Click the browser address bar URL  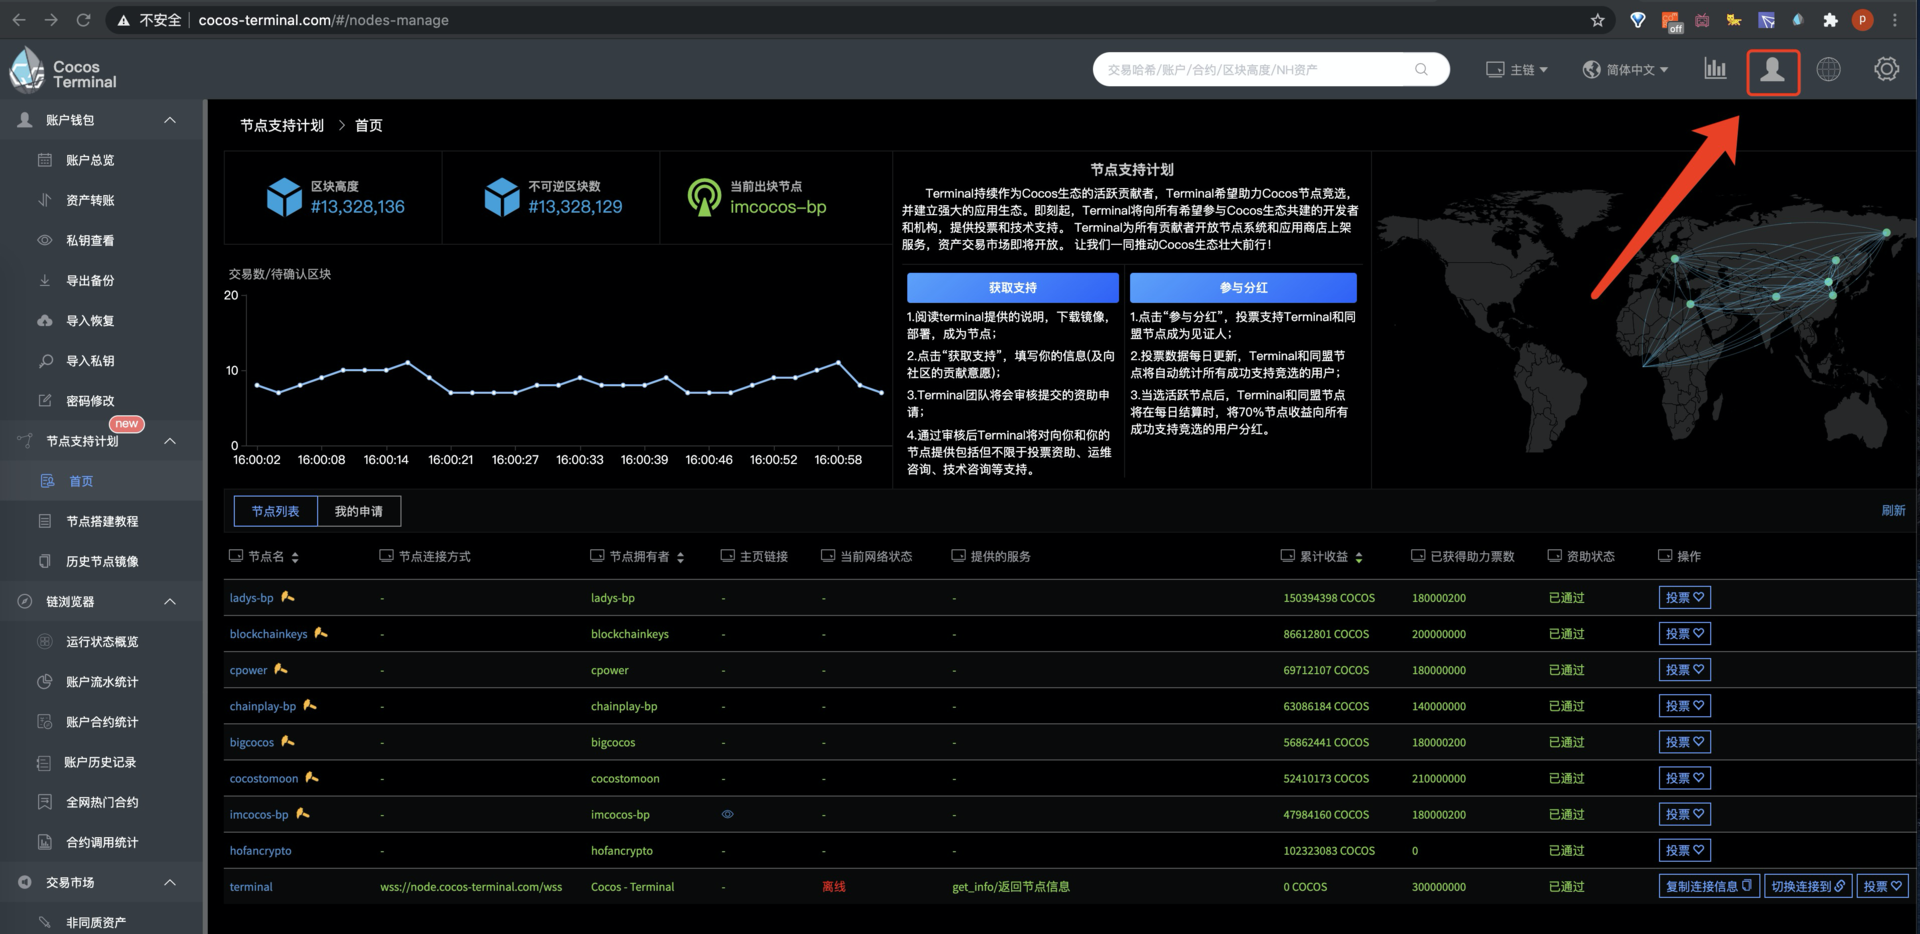323,20
